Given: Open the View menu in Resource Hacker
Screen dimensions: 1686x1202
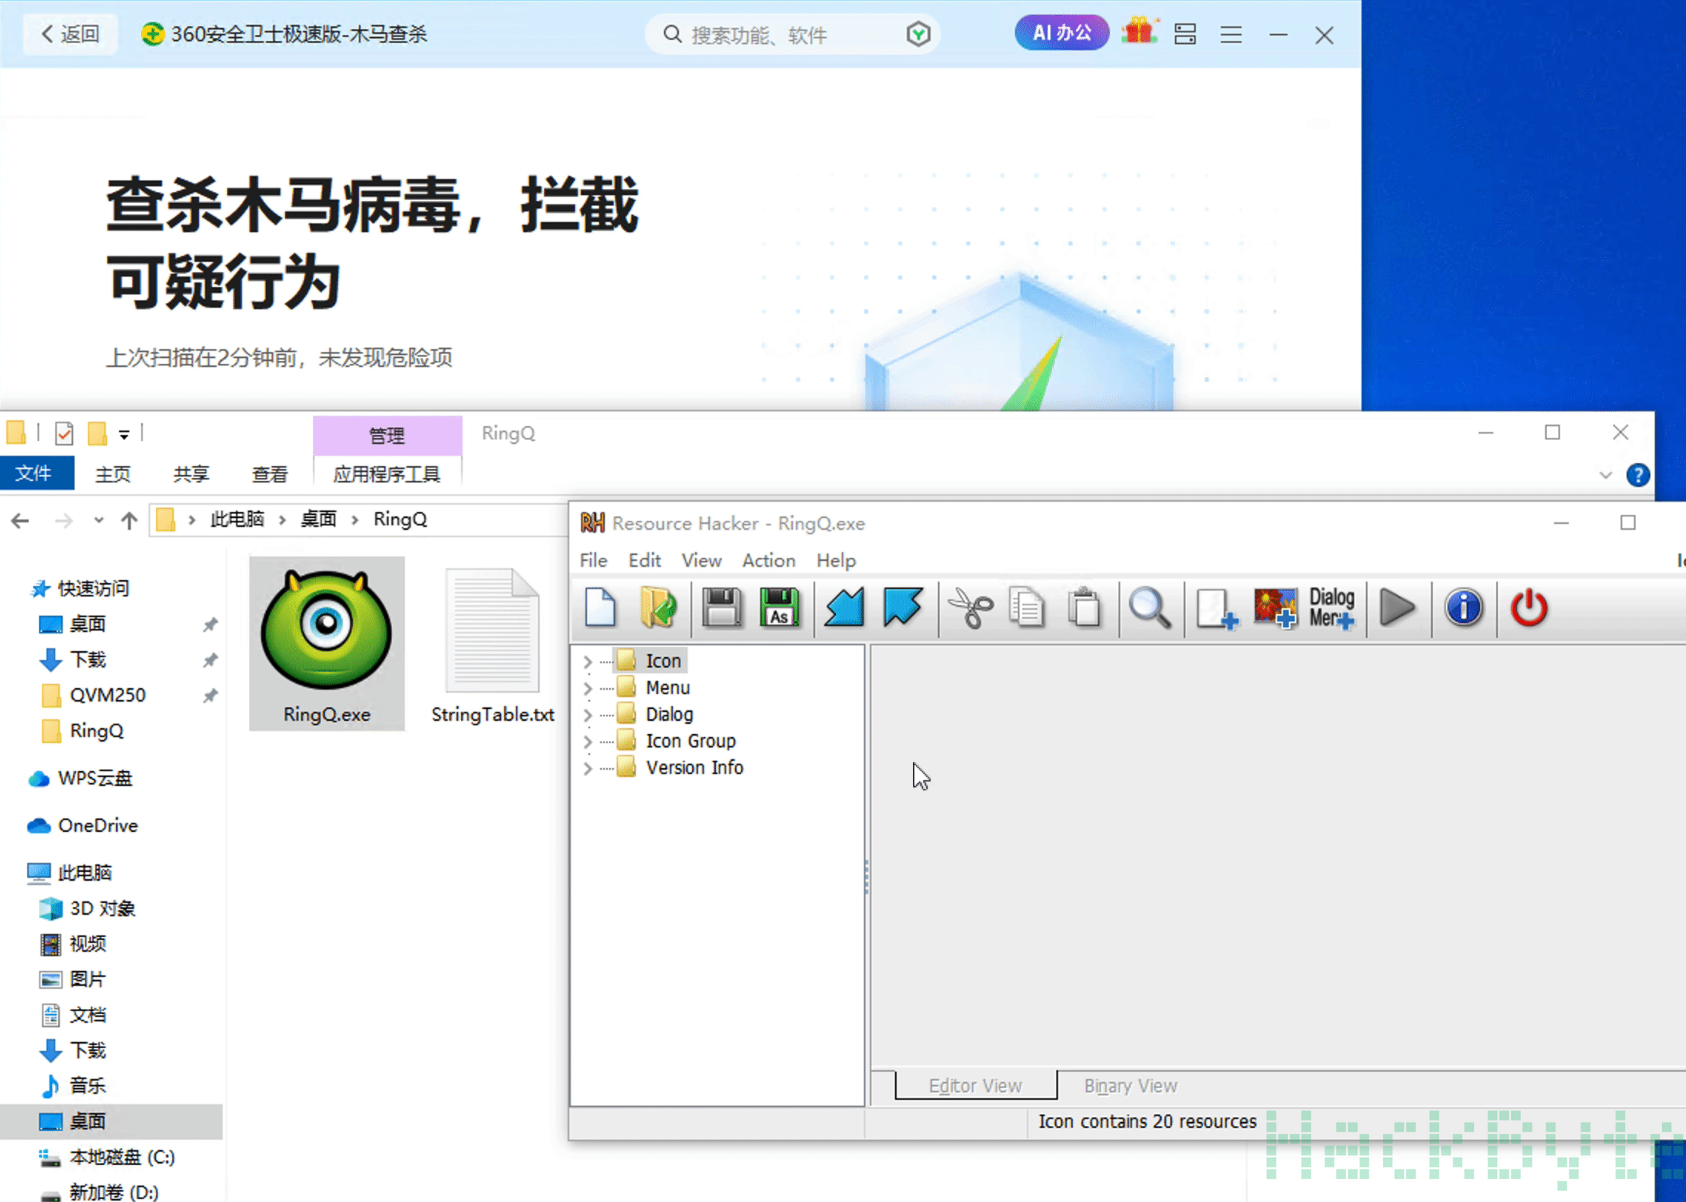Looking at the screenshot, I should coord(701,560).
